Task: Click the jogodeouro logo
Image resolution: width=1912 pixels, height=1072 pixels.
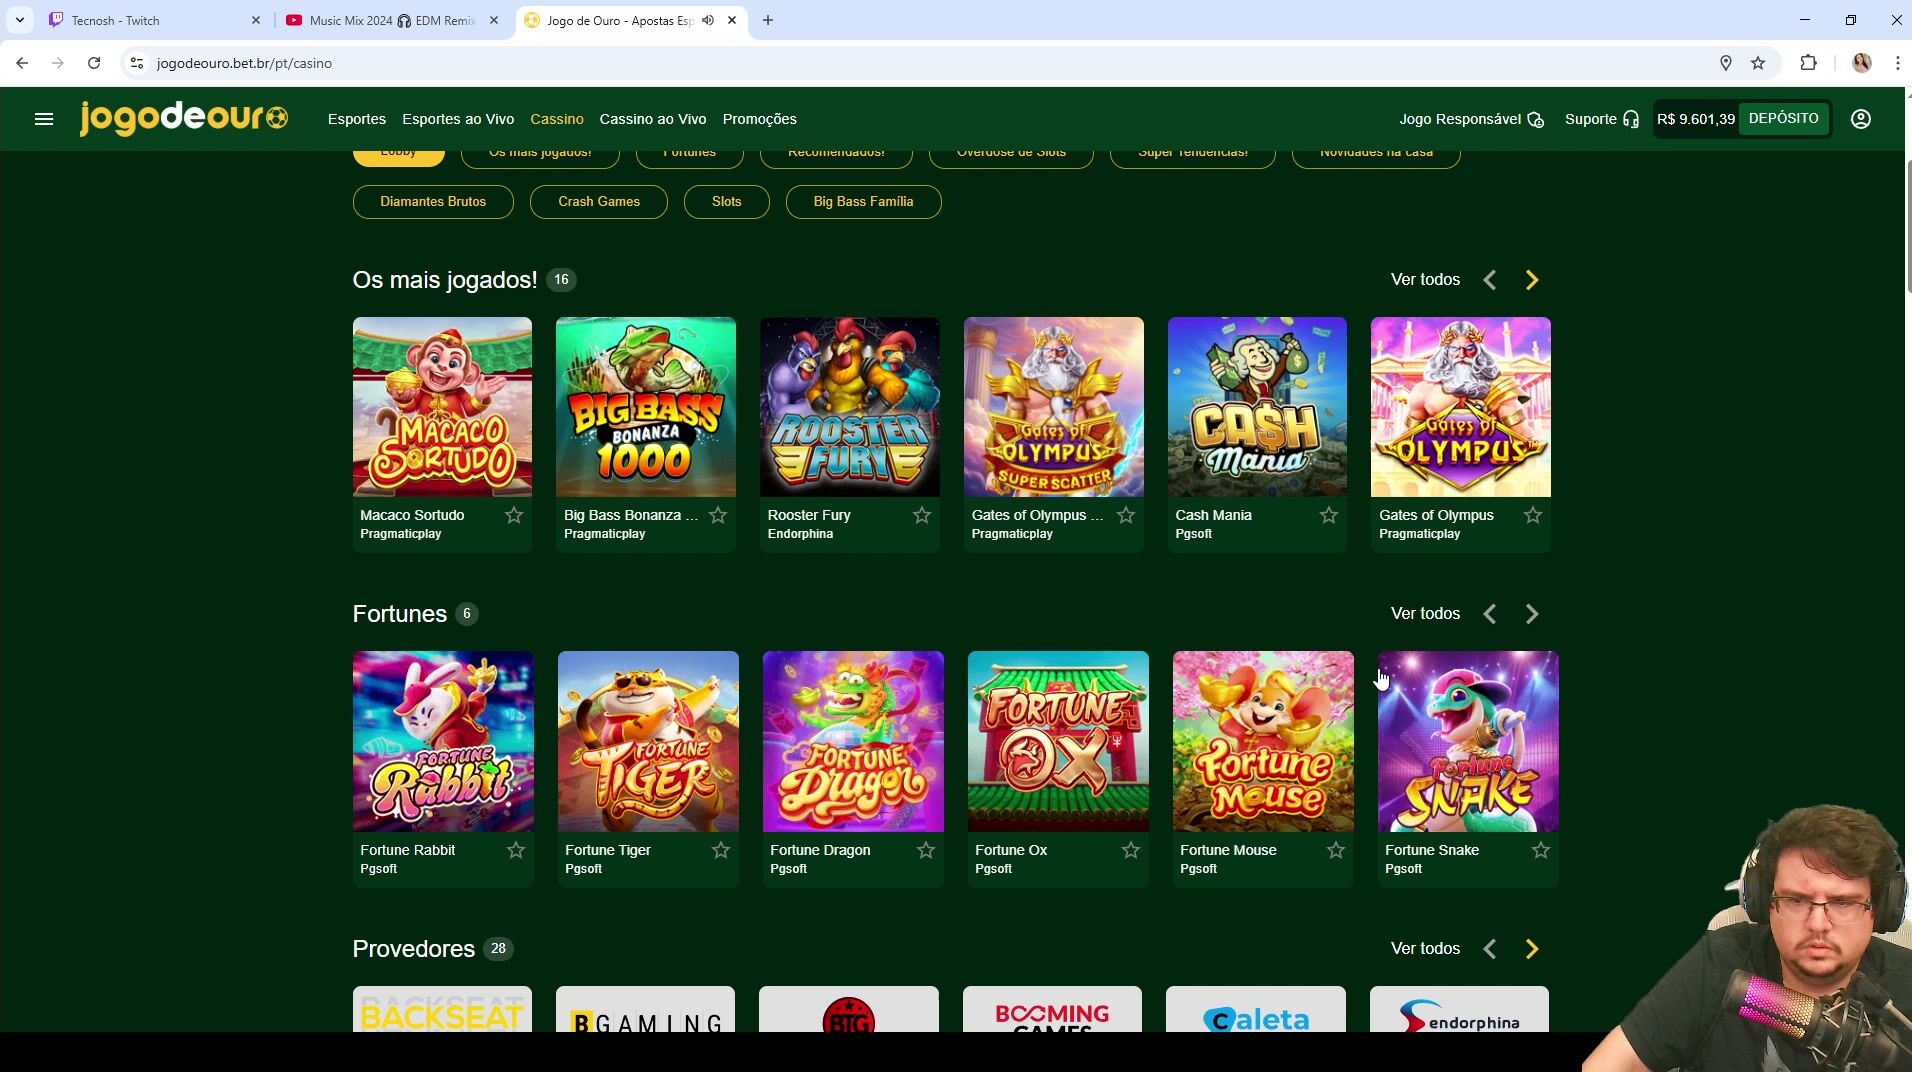Action: [x=184, y=118]
